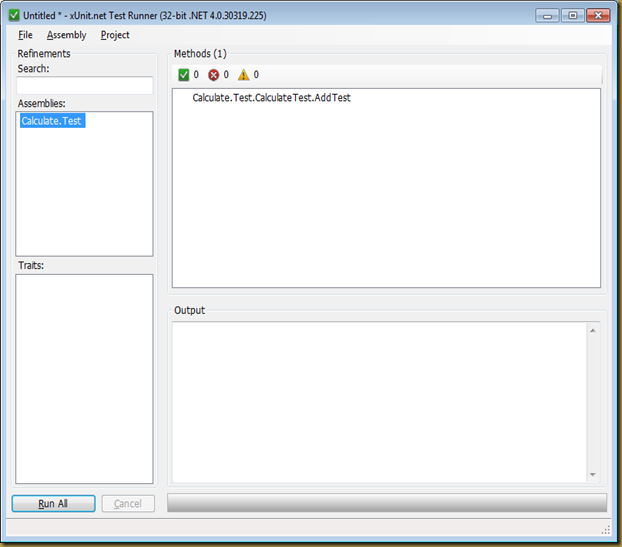Toggle the failed tests red X filter
622x547 pixels.
(213, 75)
